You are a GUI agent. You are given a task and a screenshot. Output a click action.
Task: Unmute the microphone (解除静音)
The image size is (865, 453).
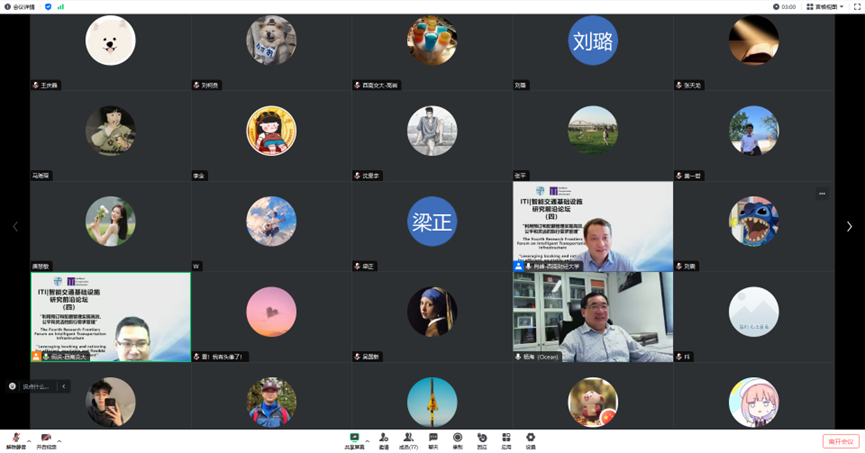point(15,440)
